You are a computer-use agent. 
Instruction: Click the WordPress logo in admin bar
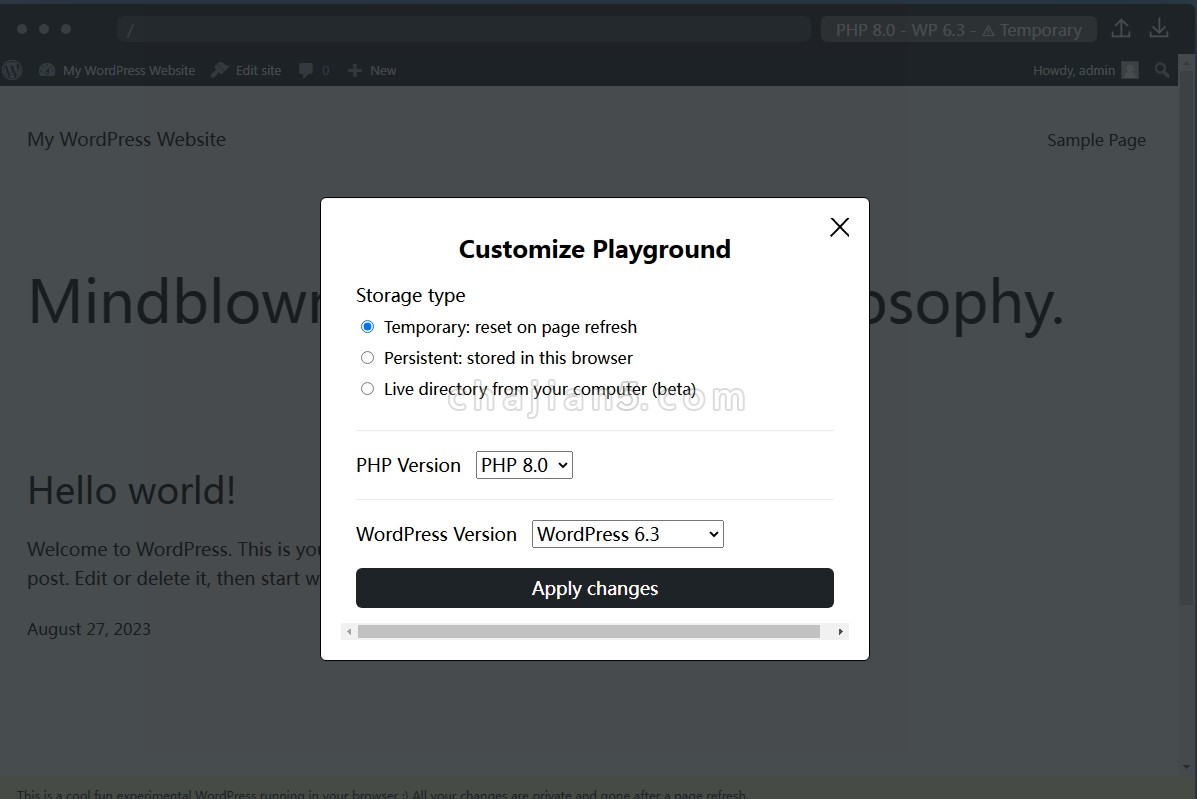tap(12, 70)
